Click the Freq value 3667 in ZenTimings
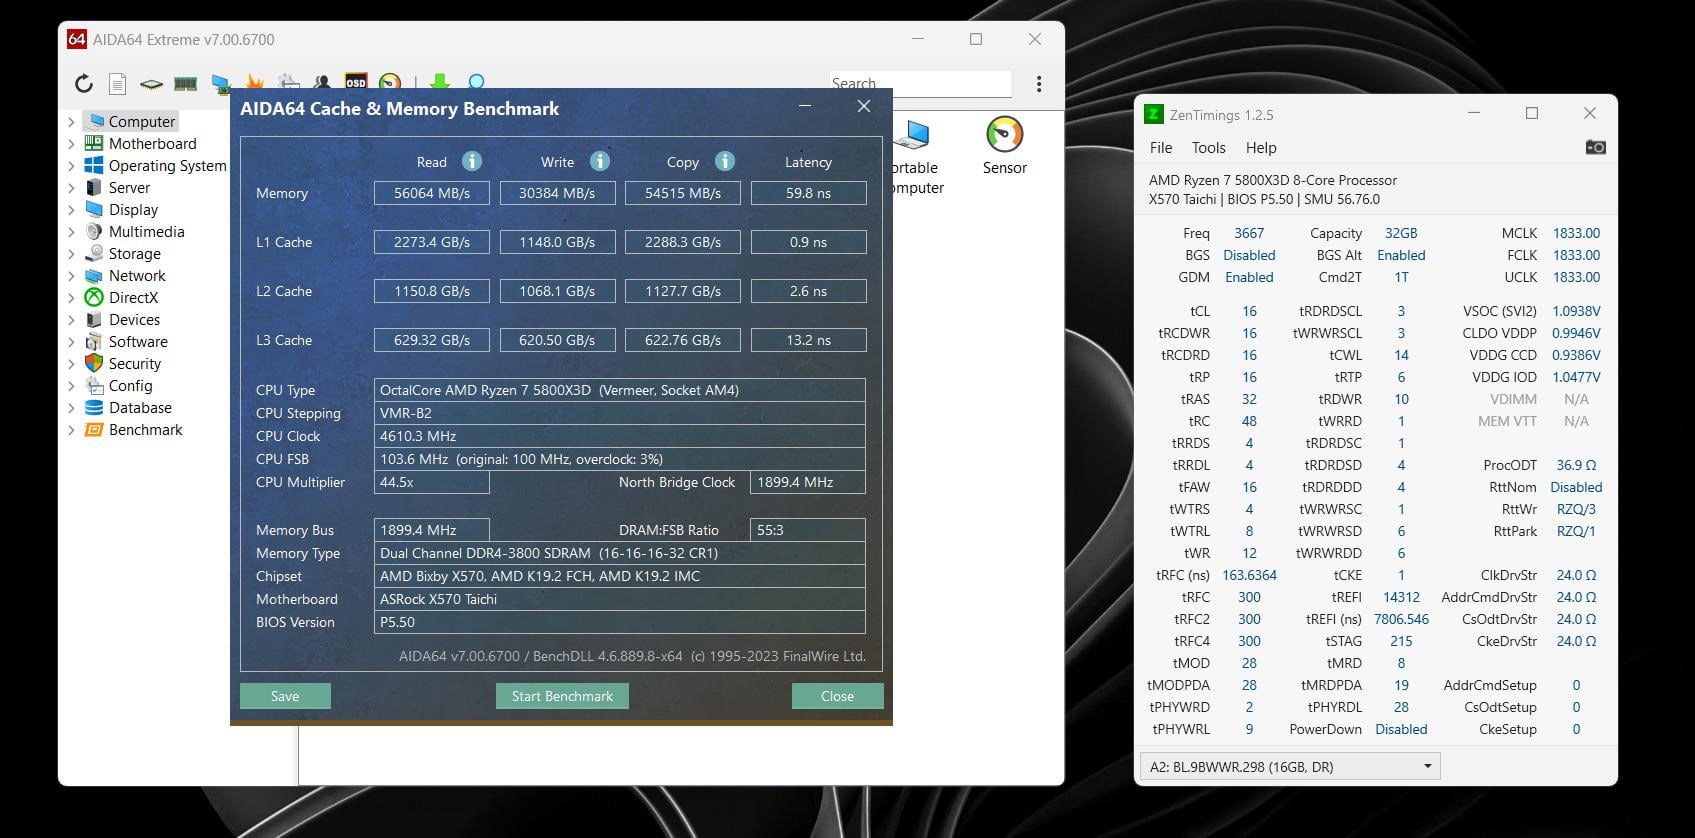 (x=1249, y=233)
